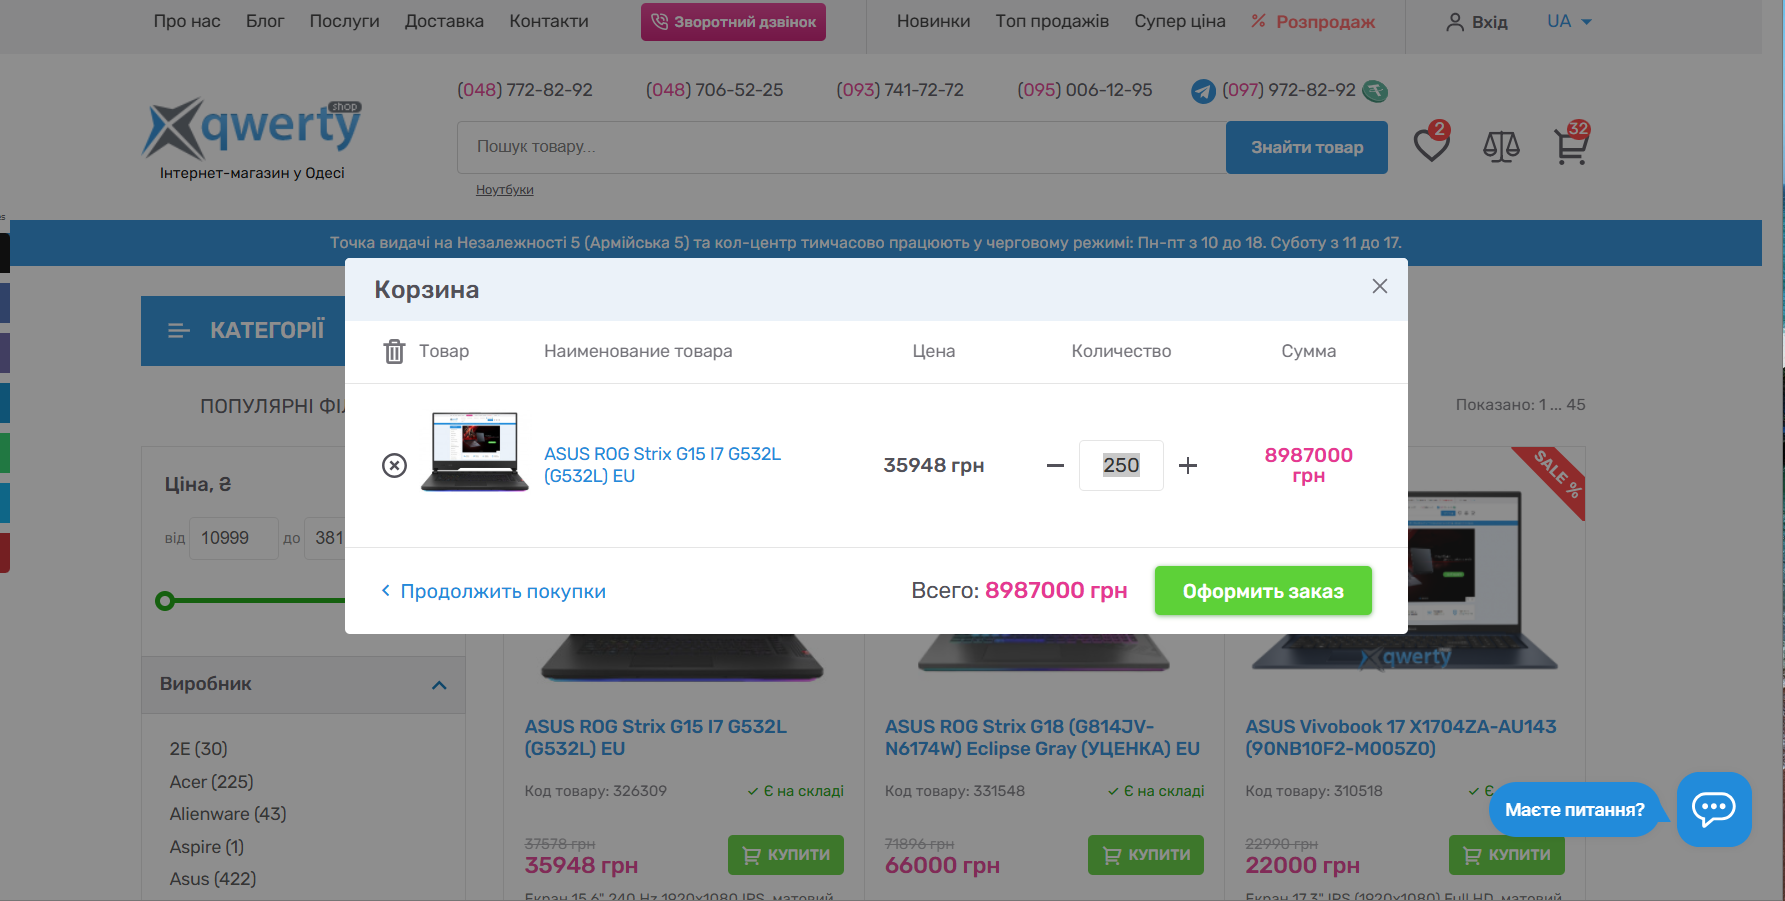Click the Ноутбуки link under search
This screenshot has width=1785, height=901.
pos(505,190)
